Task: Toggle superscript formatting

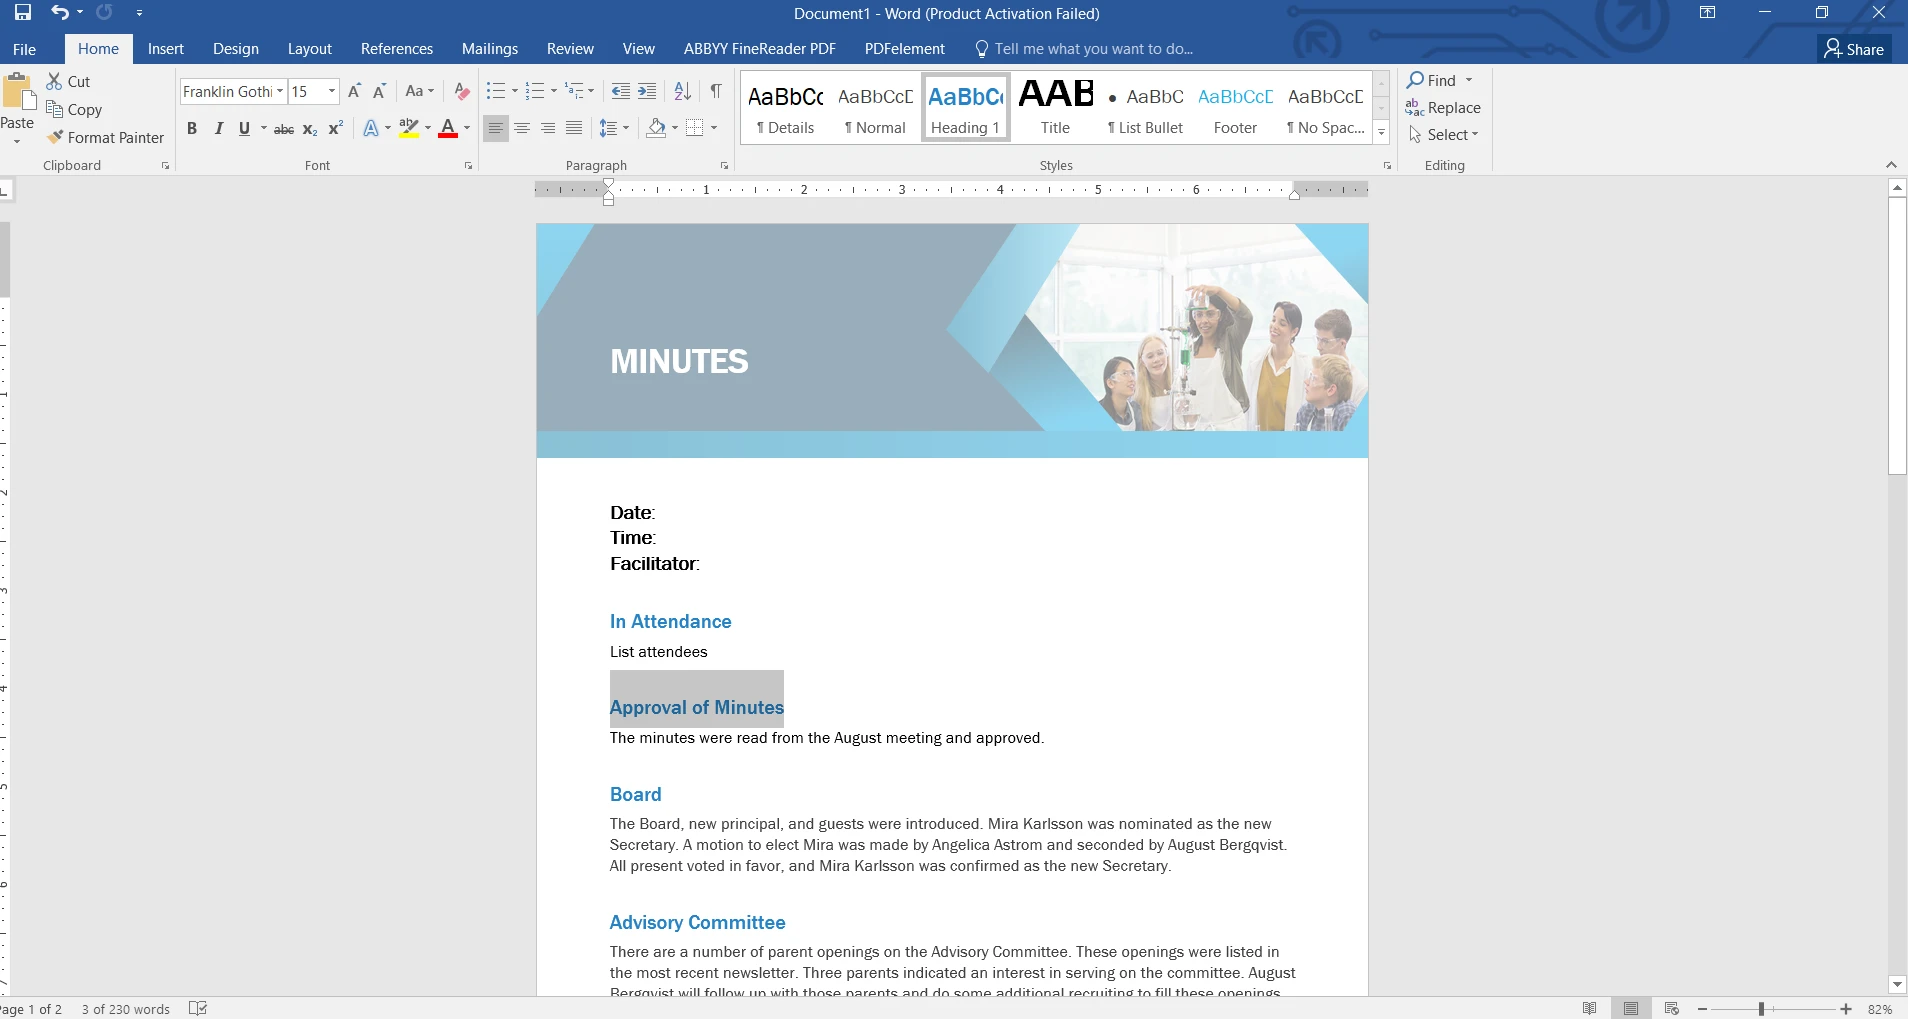Action: coord(336,128)
